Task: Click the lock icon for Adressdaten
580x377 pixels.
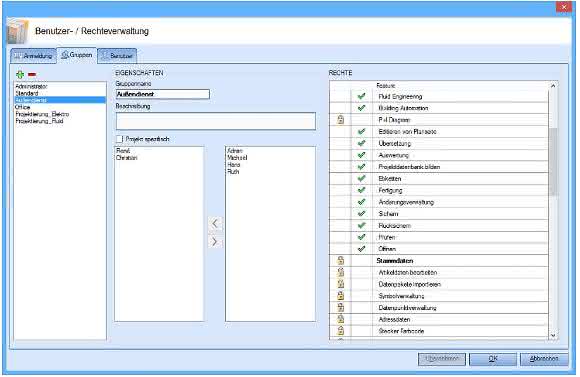Action: (x=341, y=319)
